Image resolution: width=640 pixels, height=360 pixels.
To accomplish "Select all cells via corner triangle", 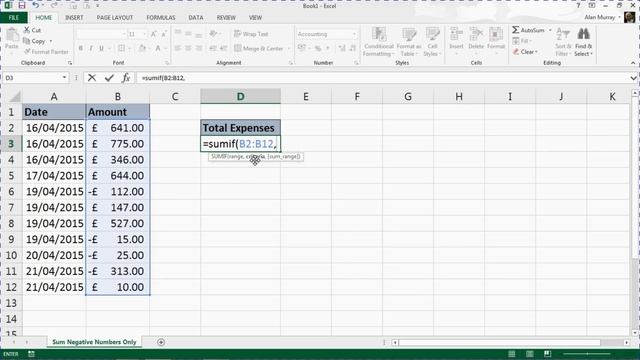I will pos(15,97).
